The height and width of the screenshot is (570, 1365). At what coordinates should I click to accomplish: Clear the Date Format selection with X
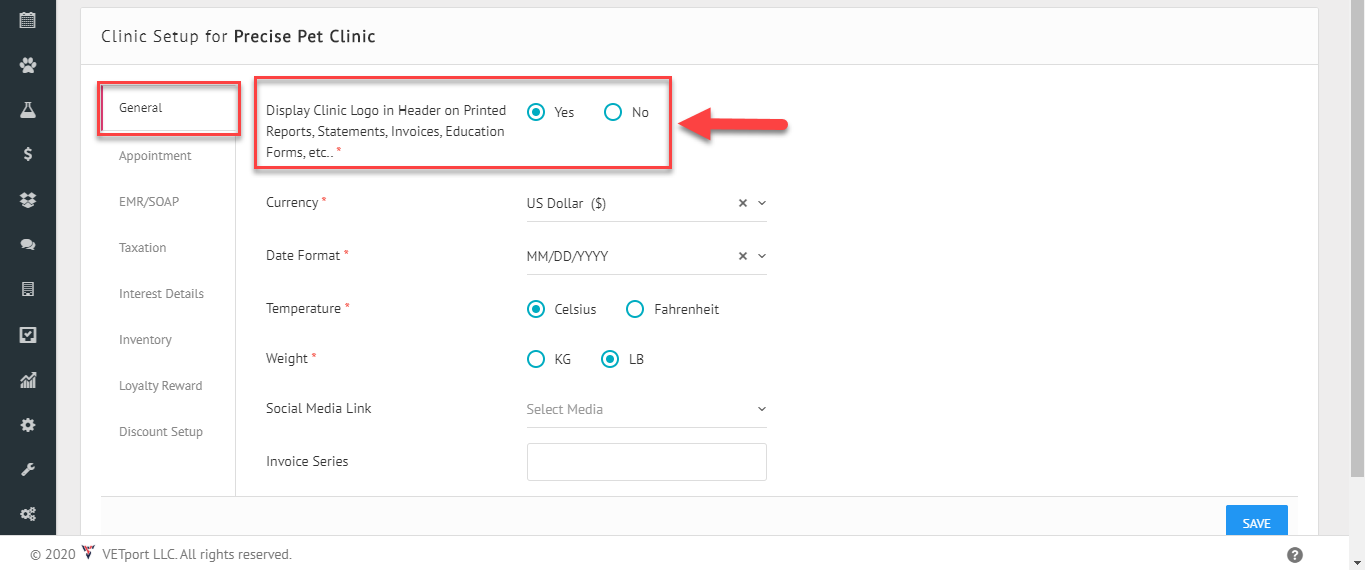743,256
